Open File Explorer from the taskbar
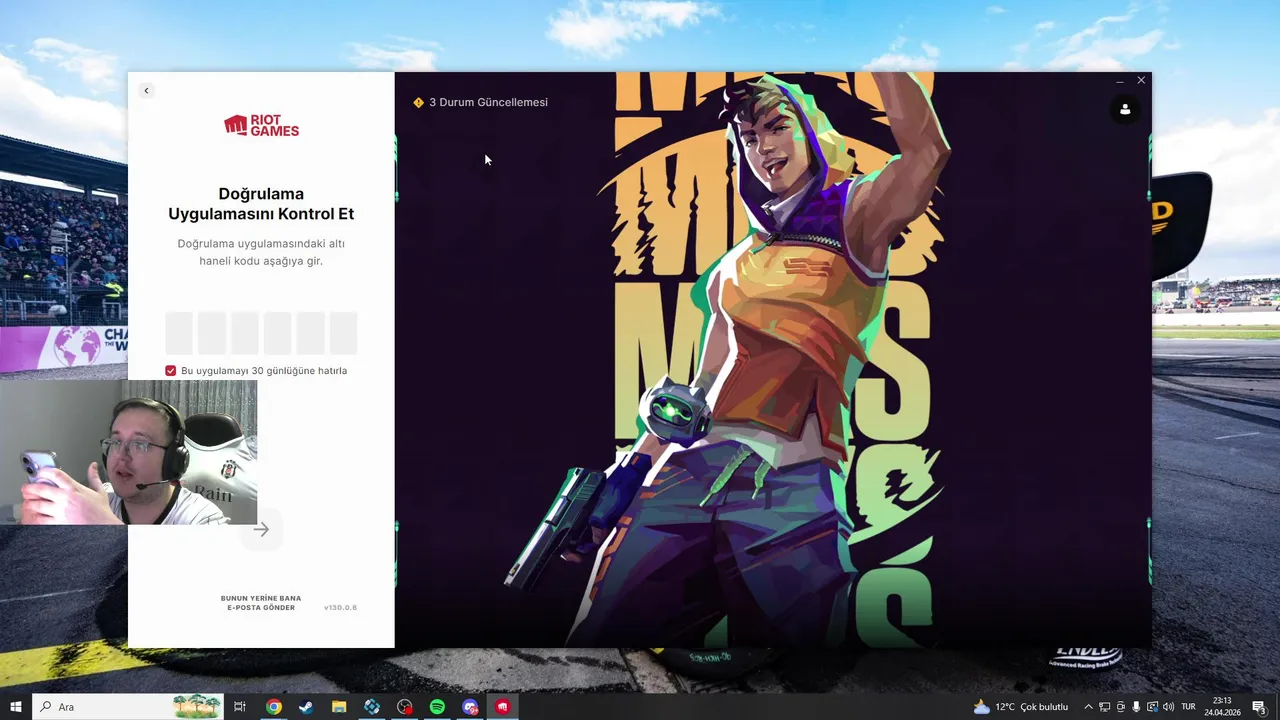The height and width of the screenshot is (720, 1280). coord(339,707)
